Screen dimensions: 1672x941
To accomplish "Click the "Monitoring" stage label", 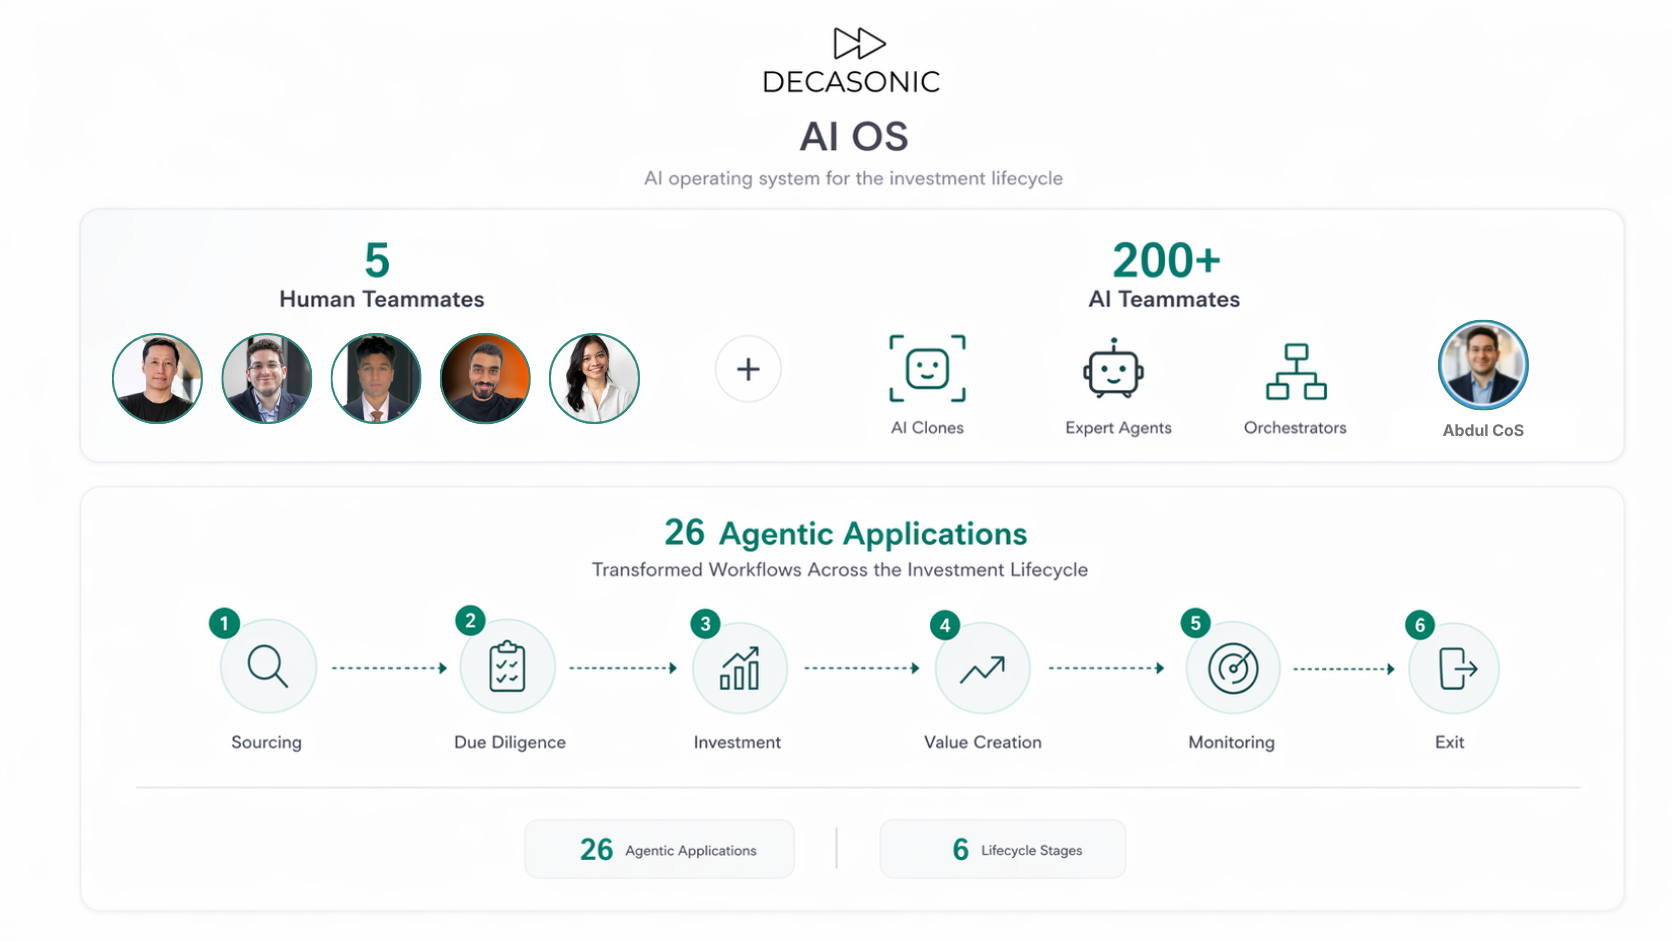I will (1231, 742).
